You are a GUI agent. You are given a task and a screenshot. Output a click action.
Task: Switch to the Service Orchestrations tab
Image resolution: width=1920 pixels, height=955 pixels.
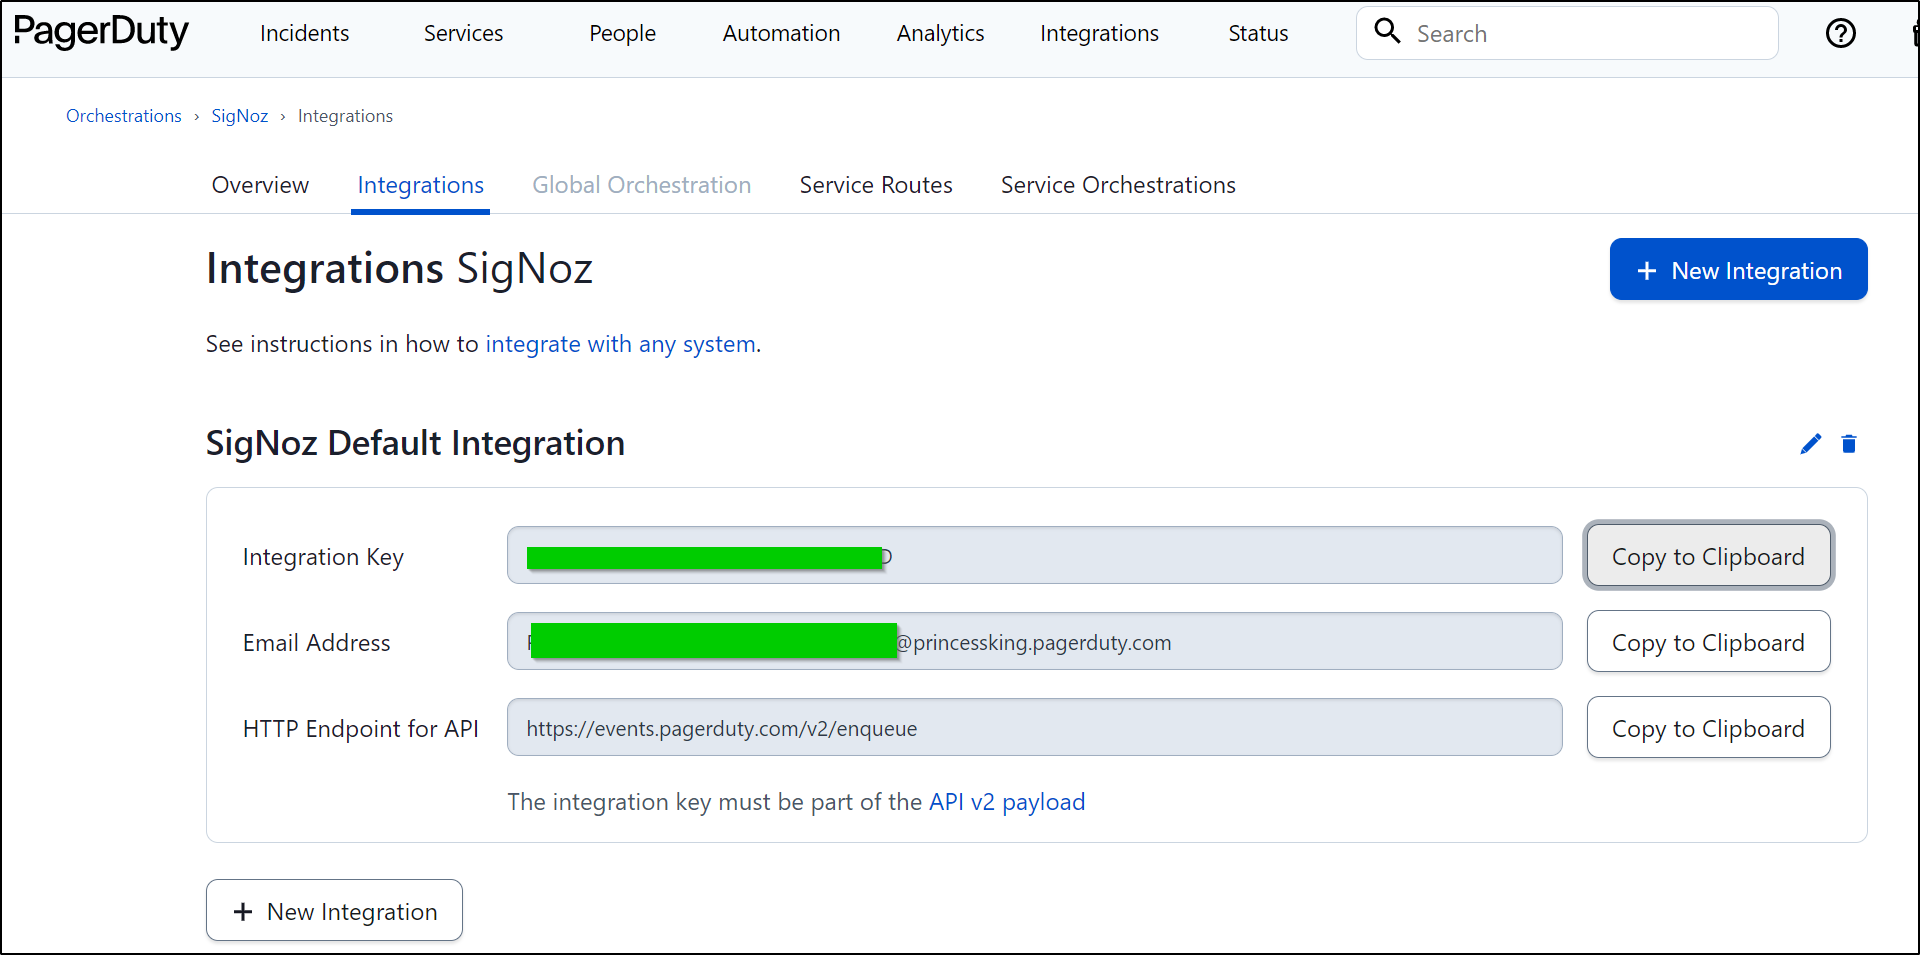(x=1118, y=185)
